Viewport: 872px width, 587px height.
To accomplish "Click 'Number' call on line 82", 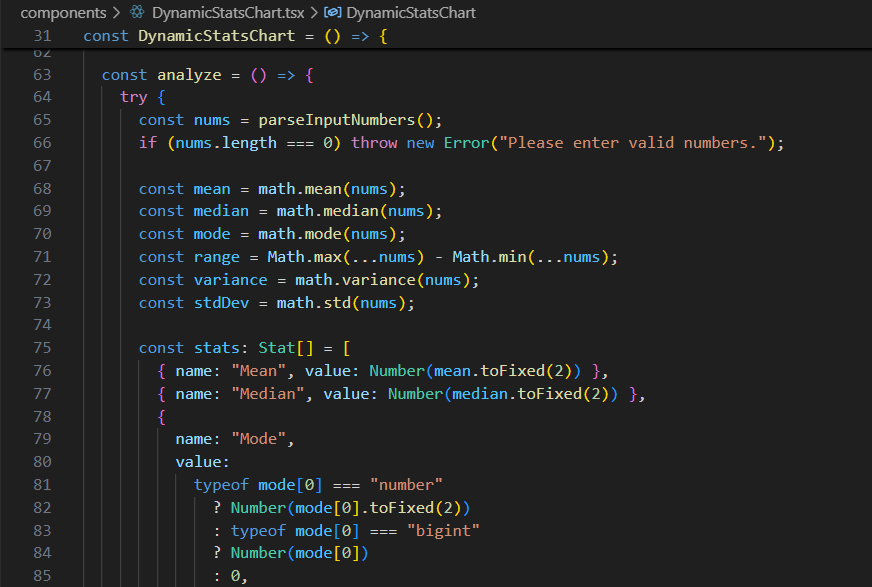I will (258, 508).
